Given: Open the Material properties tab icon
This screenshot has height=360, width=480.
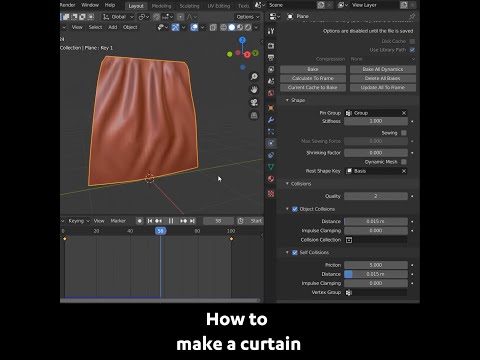Looking at the screenshot, I should 271,179.
